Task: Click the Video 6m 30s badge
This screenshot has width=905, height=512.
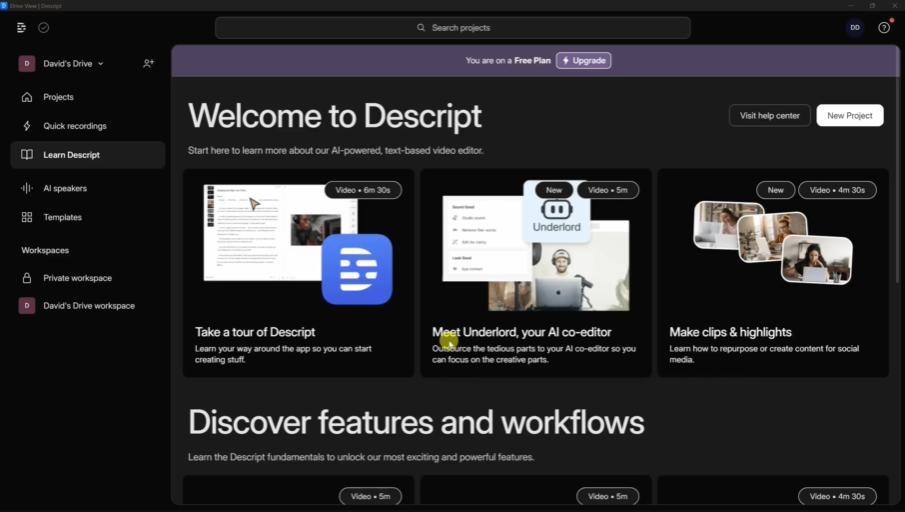Action: pyautogui.click(x=363, y=190)
